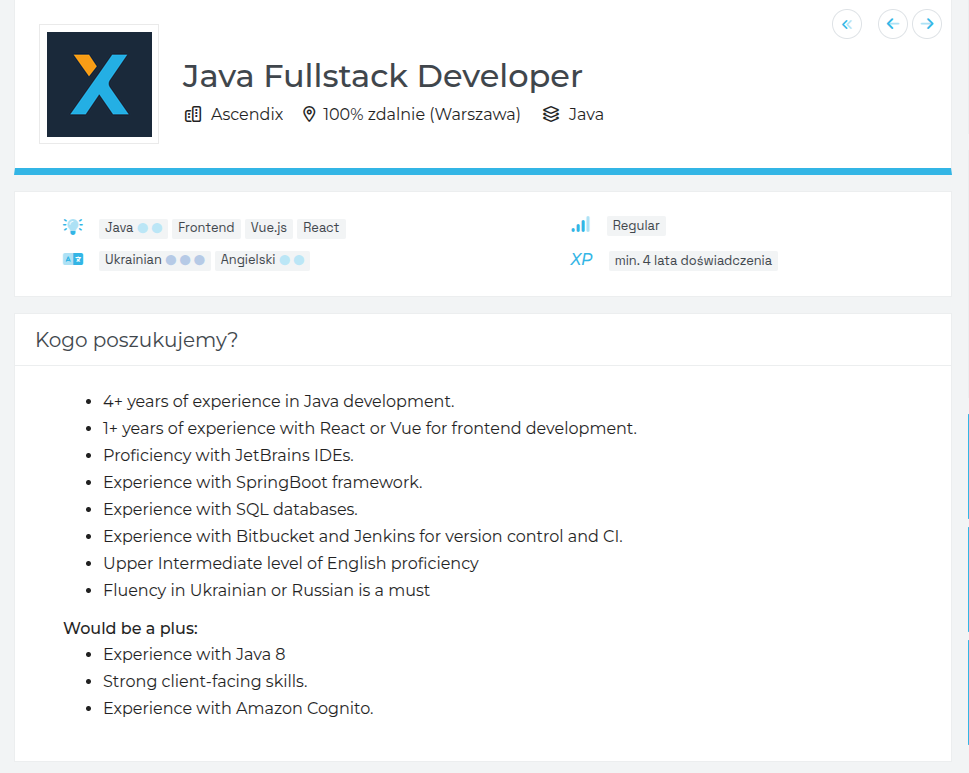Click the double-chevron back to list button
Viewport: 969px width, 773px height.
846,24
